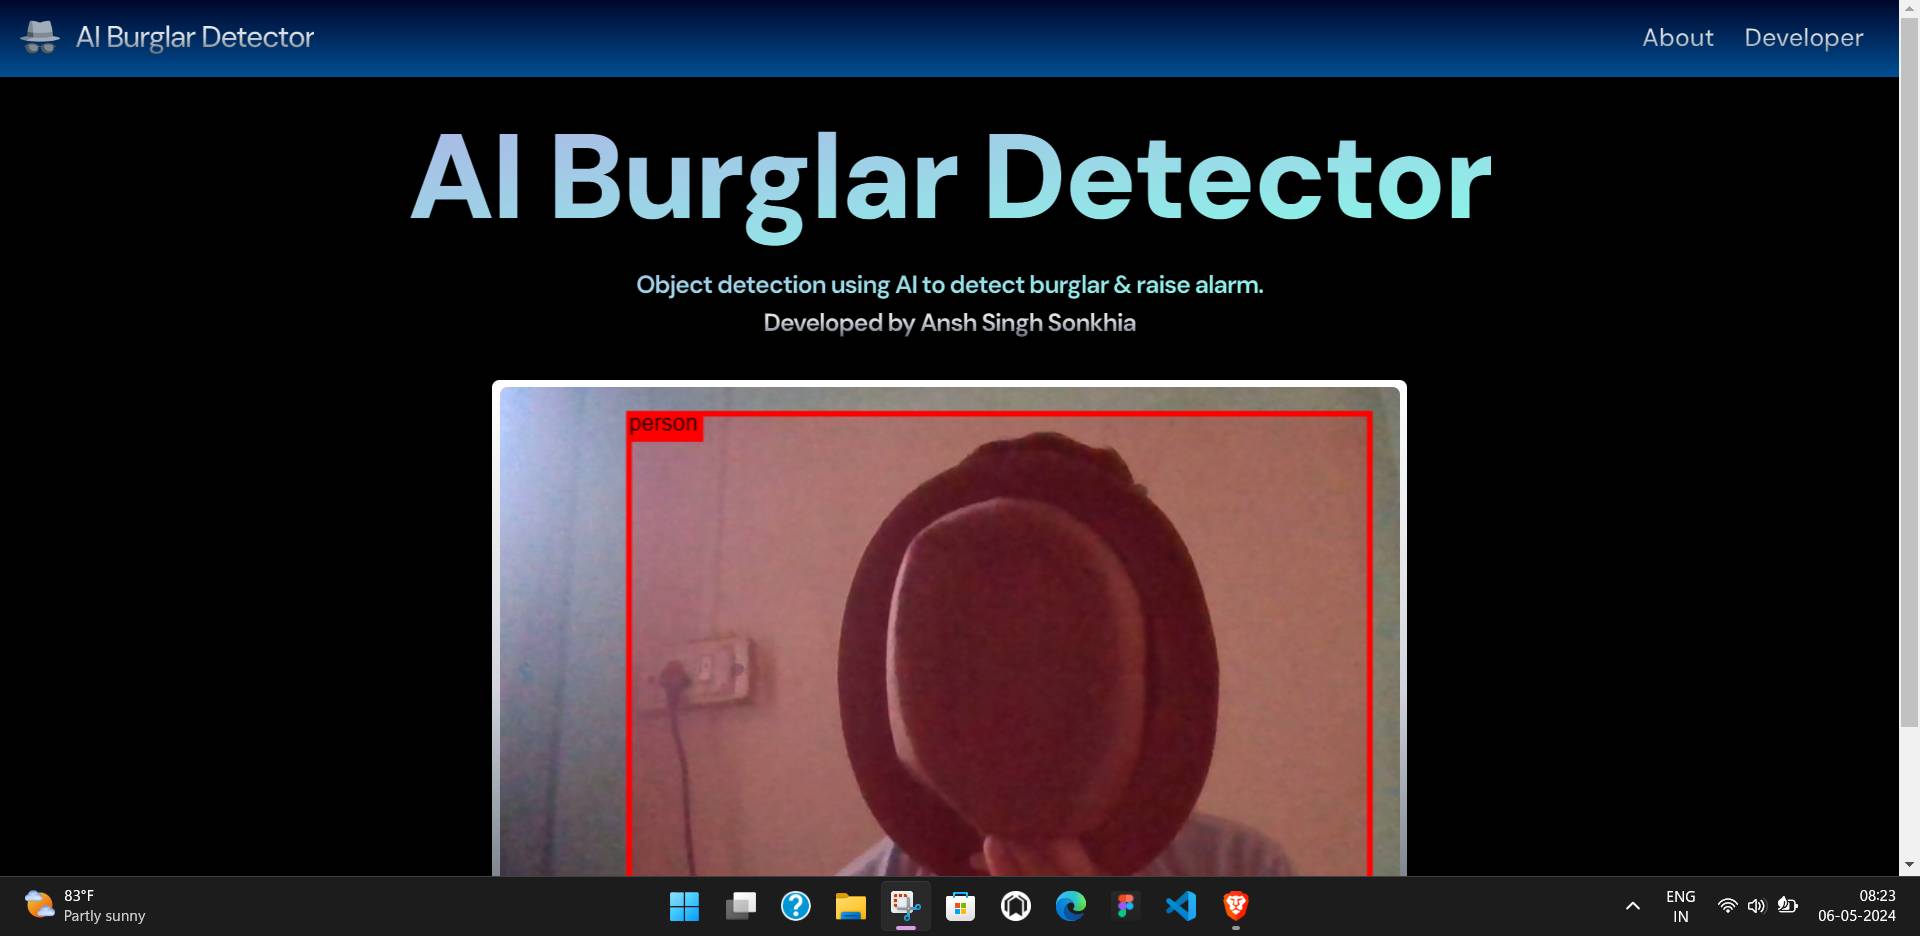Open the Developer page link
Screen dimensions: 1920x936
[1803, 38]
